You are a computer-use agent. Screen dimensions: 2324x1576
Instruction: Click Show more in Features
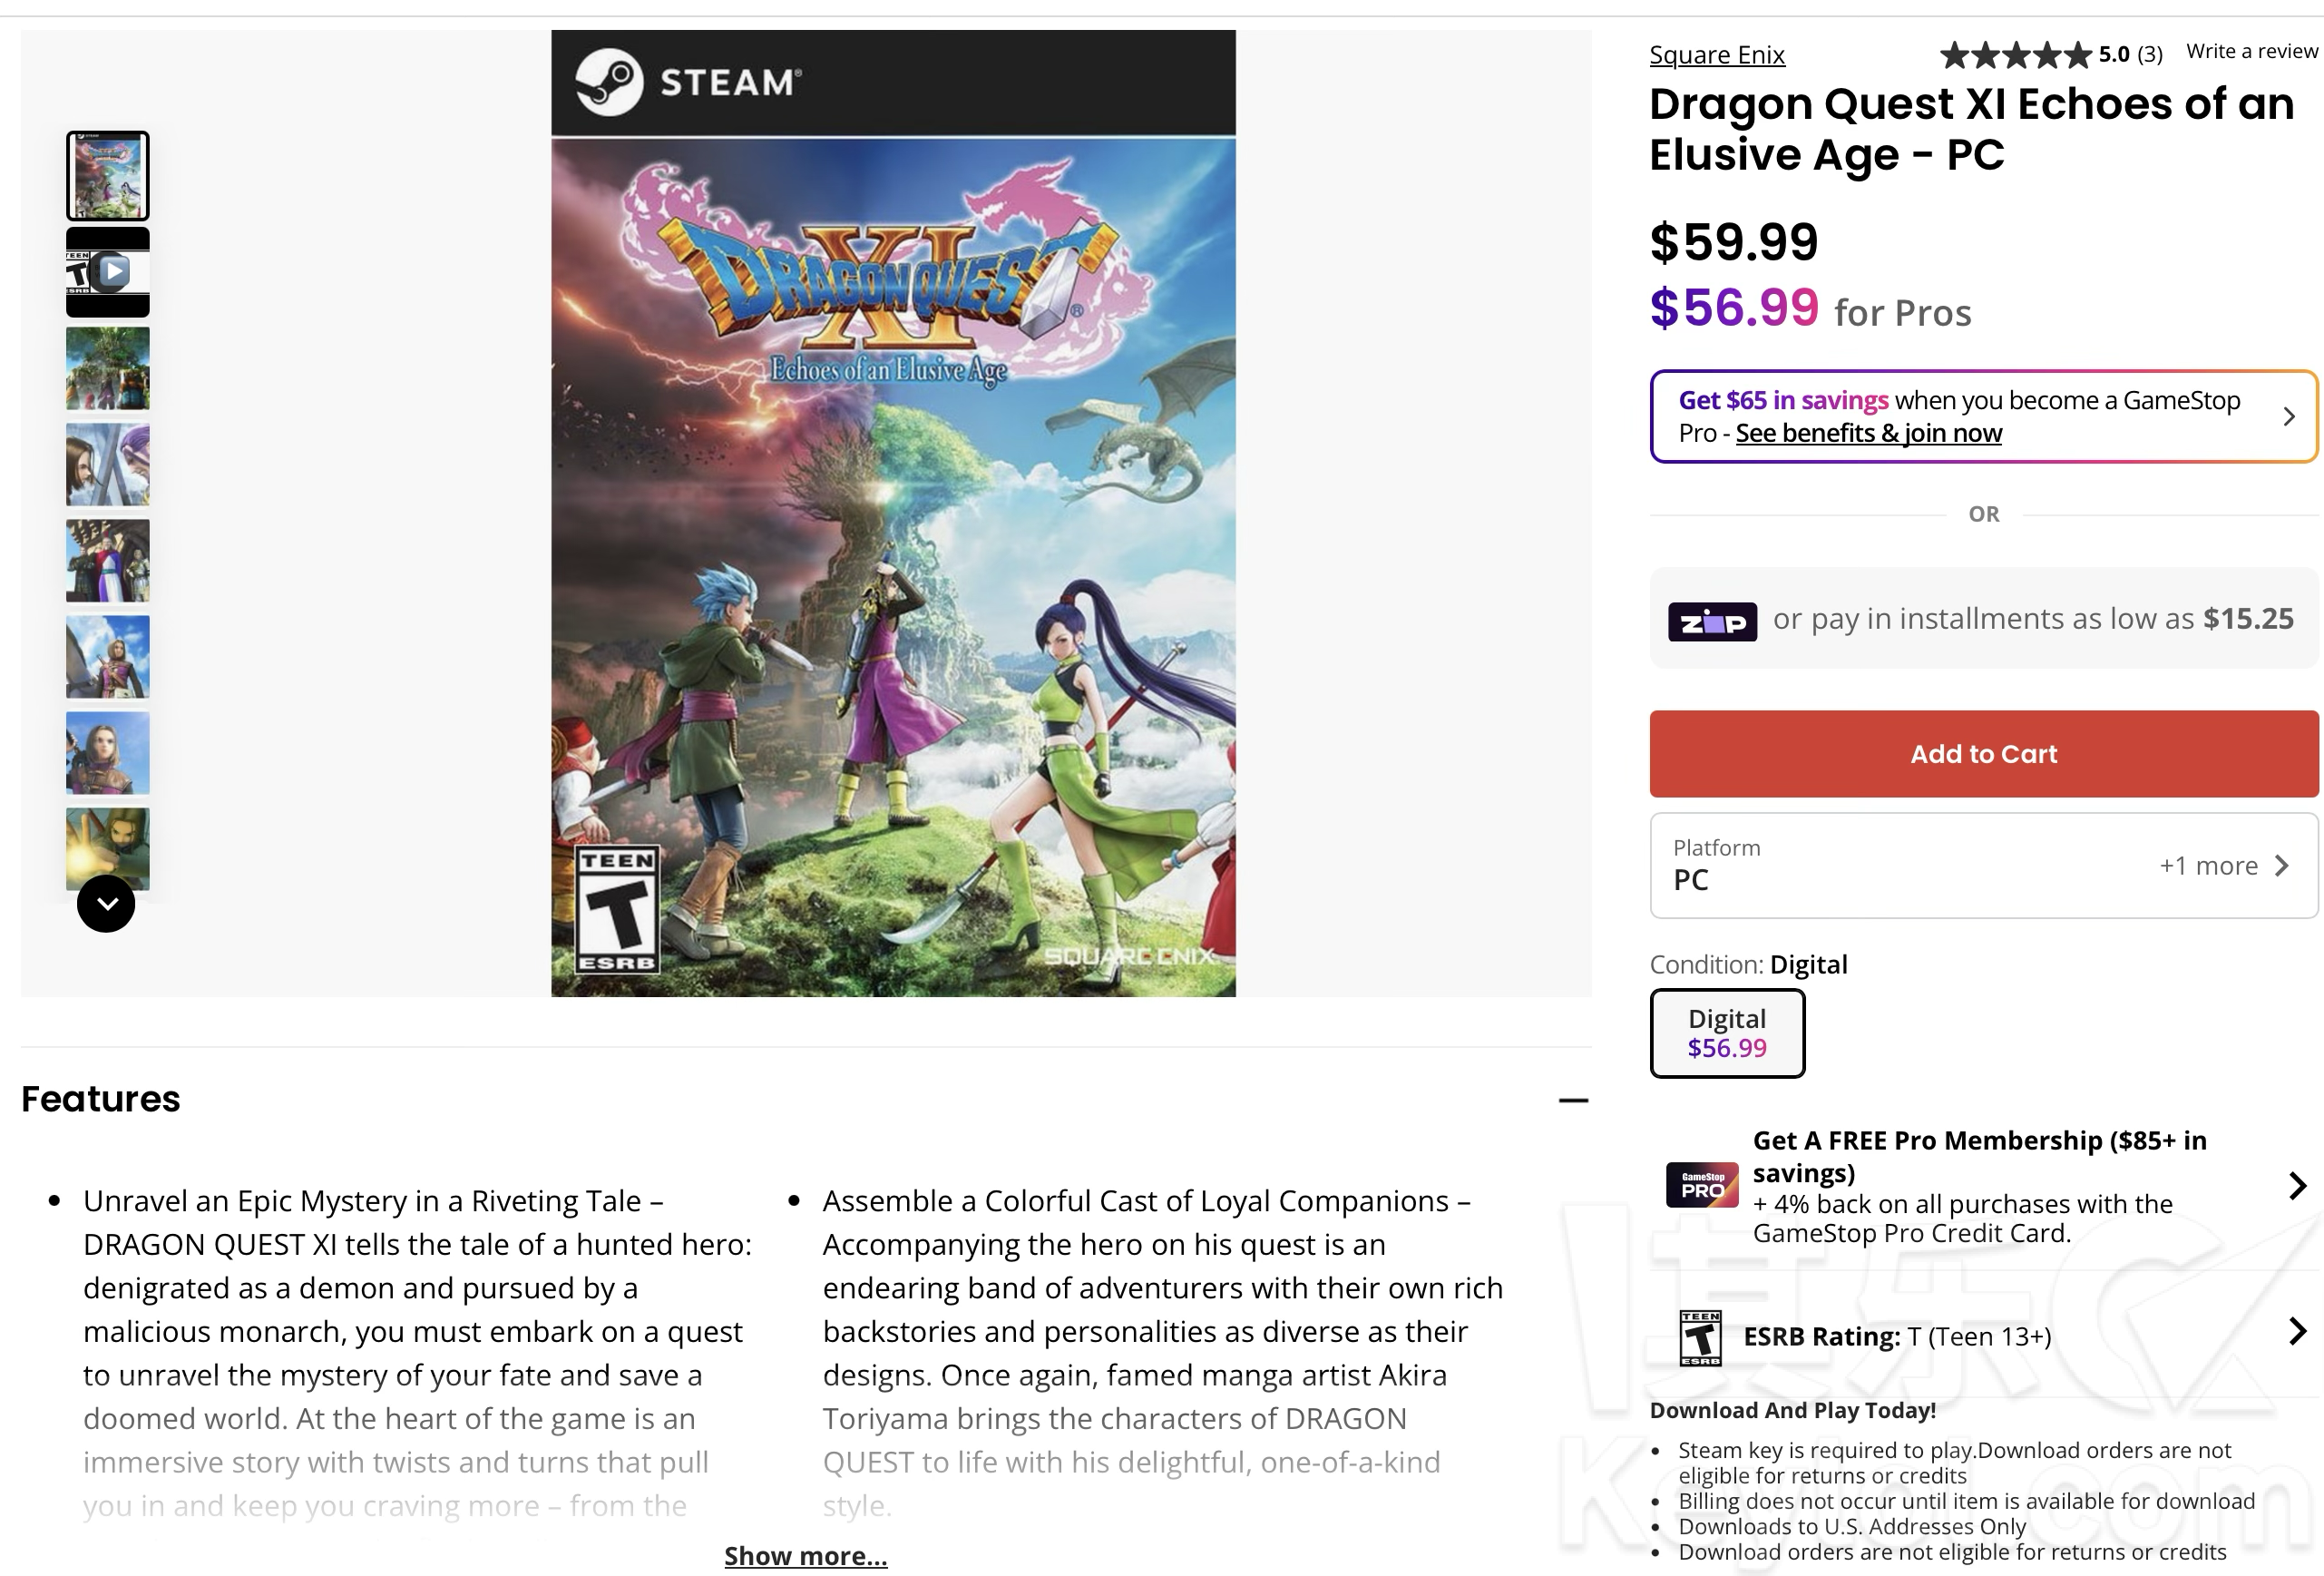click(805, 1555)
